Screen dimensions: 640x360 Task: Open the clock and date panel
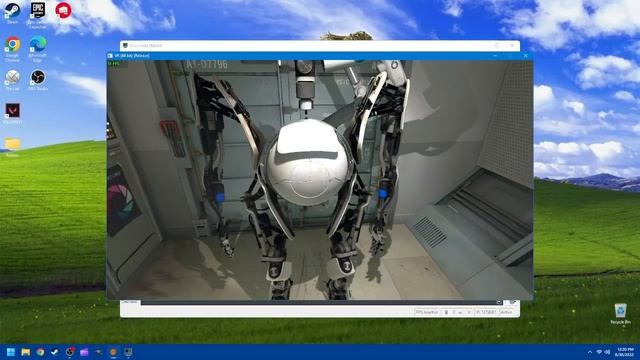tap(625, 352)
